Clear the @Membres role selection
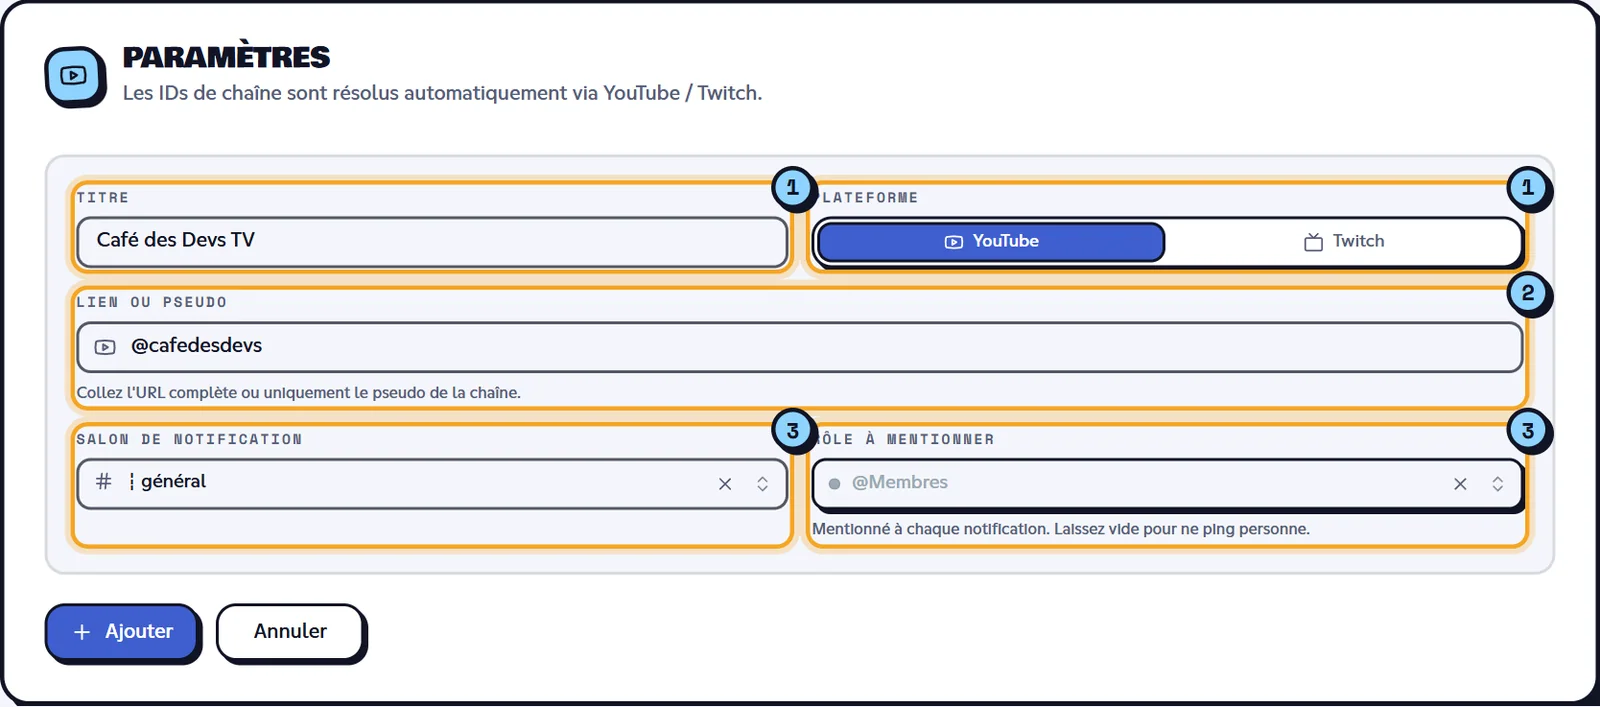 pyautogui.click(x=1460, y=484)
